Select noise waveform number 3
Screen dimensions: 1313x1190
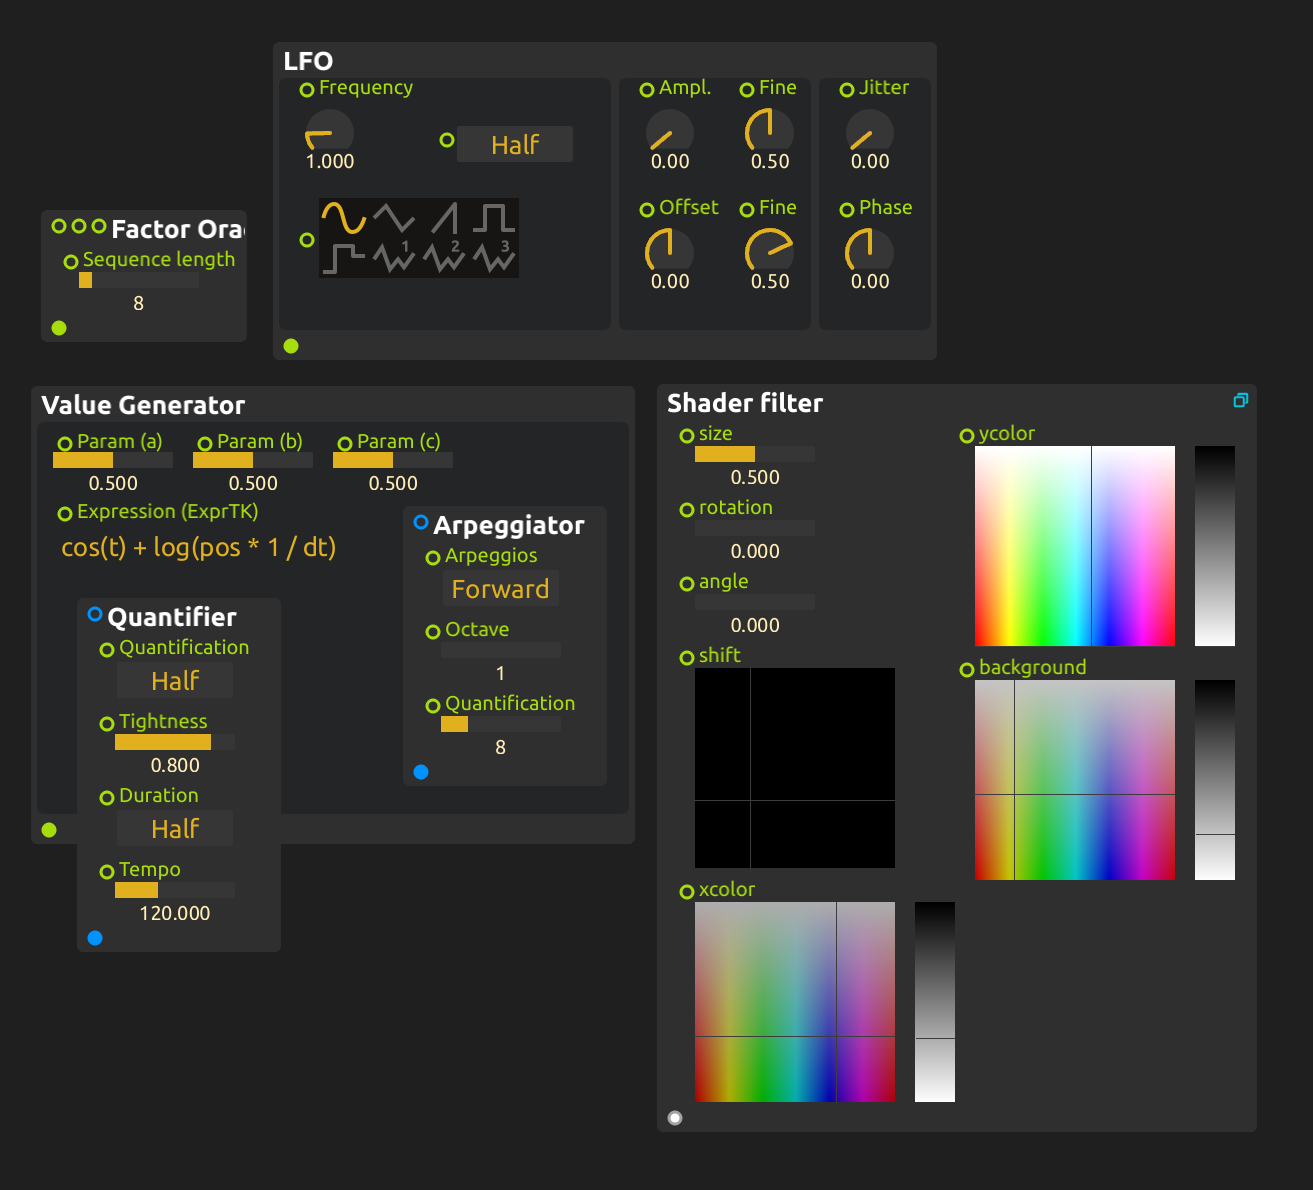pyautogui.click(x=494, y=258)
